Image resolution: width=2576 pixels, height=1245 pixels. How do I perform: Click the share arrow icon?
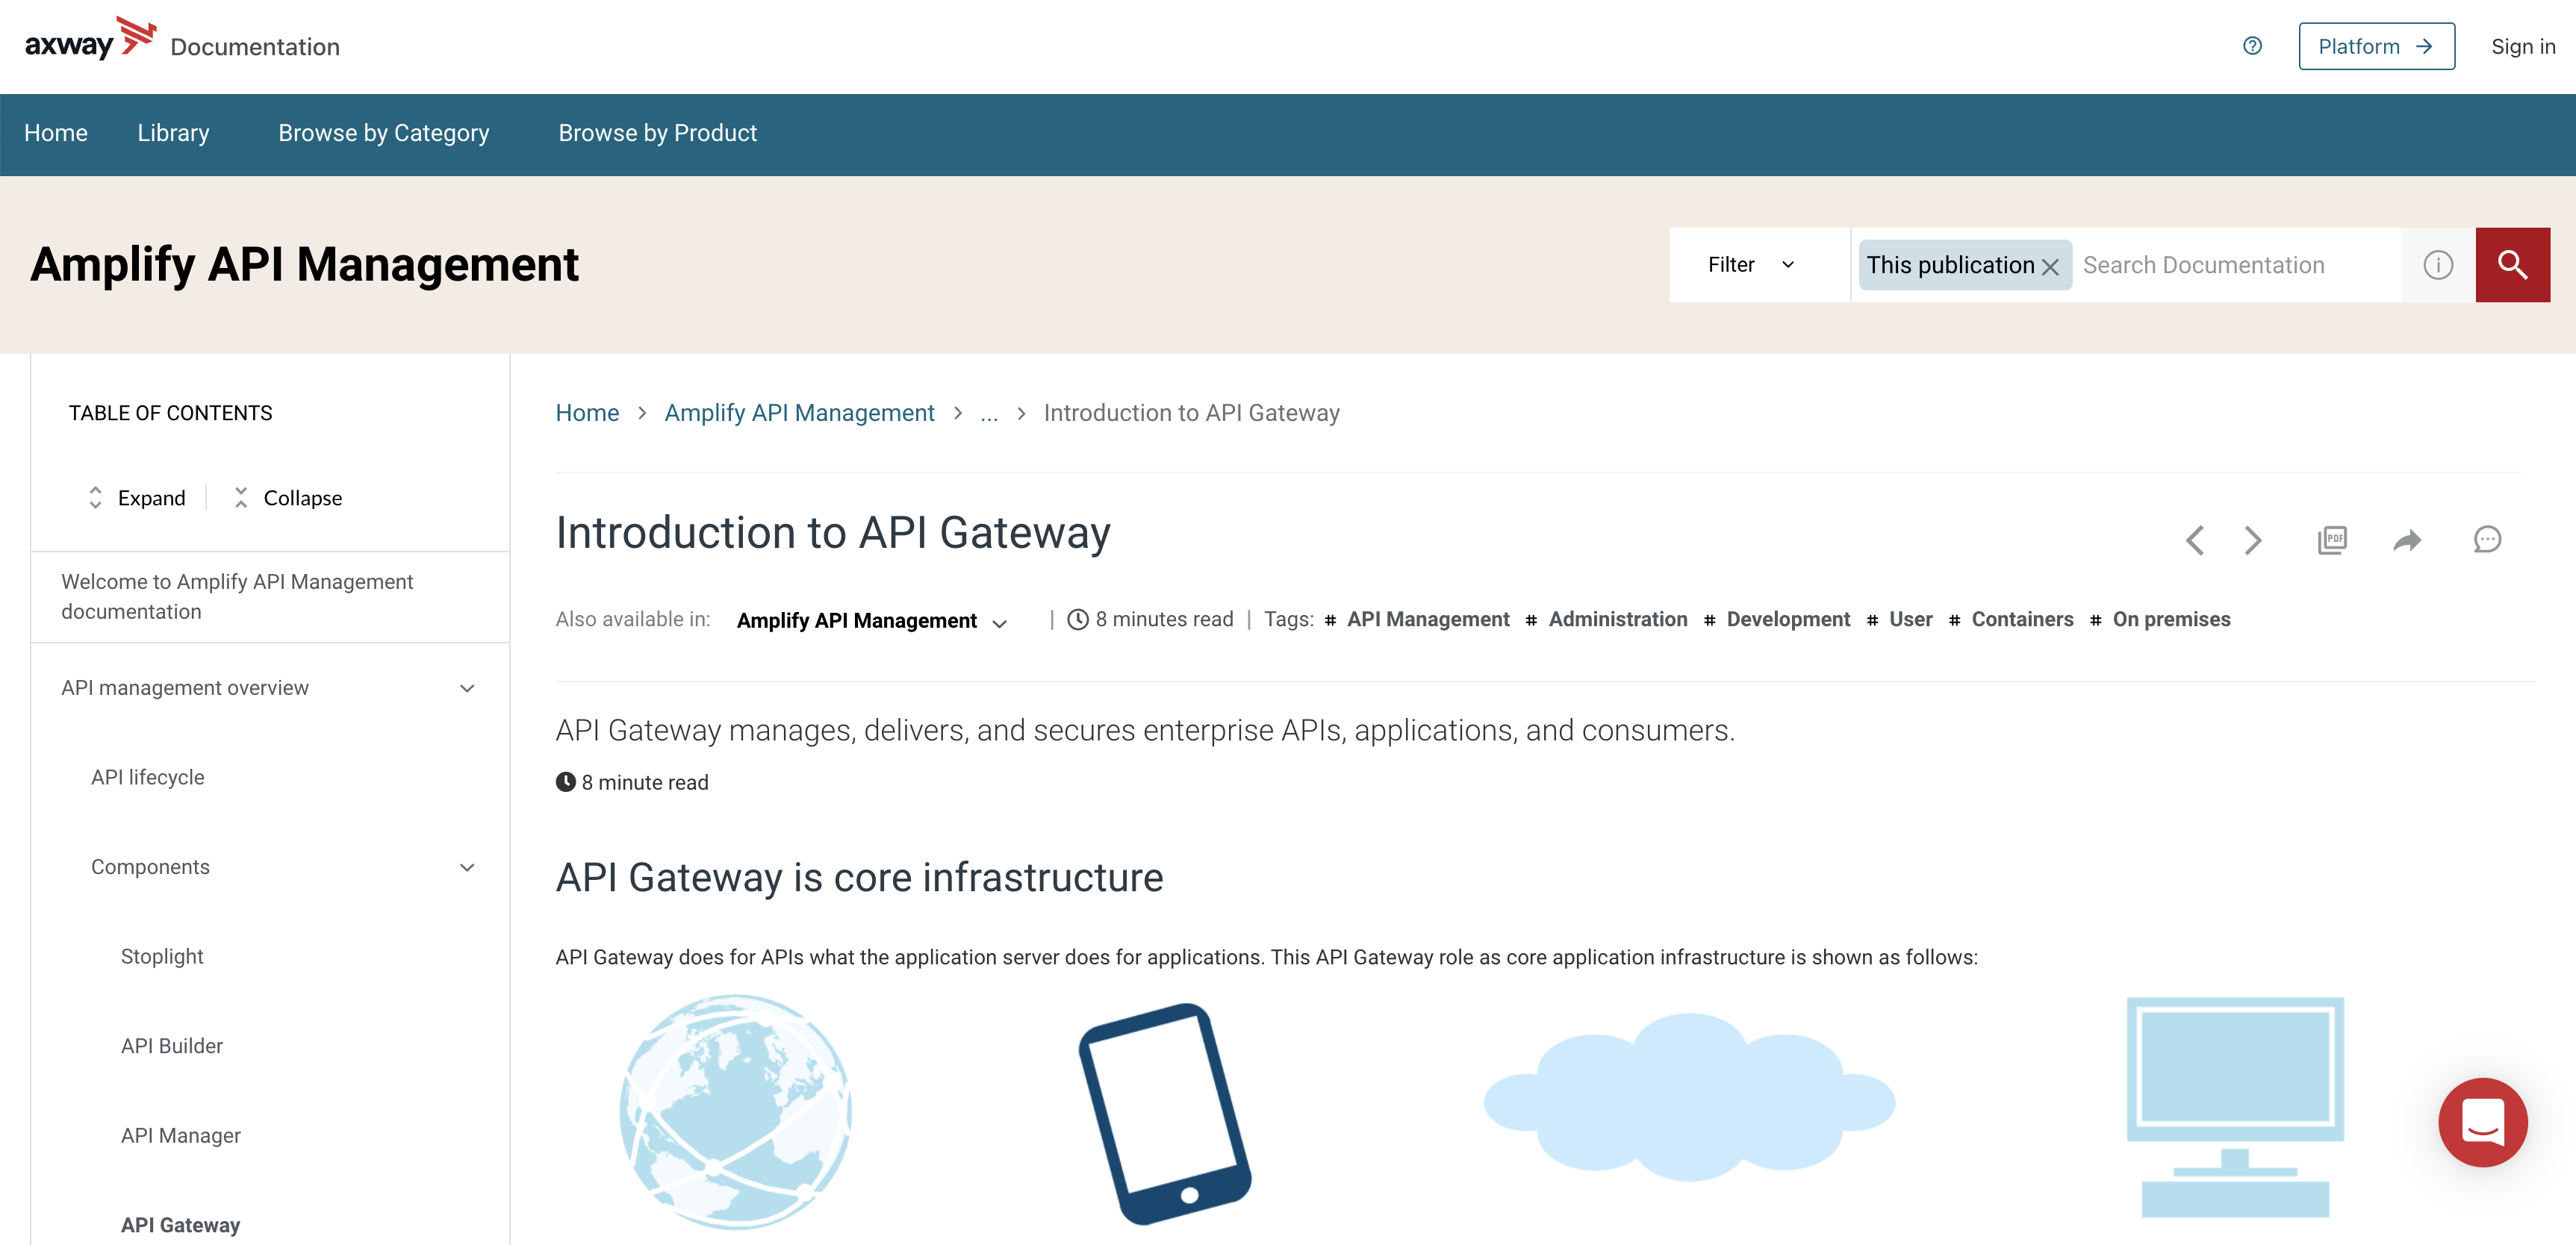2407,540
